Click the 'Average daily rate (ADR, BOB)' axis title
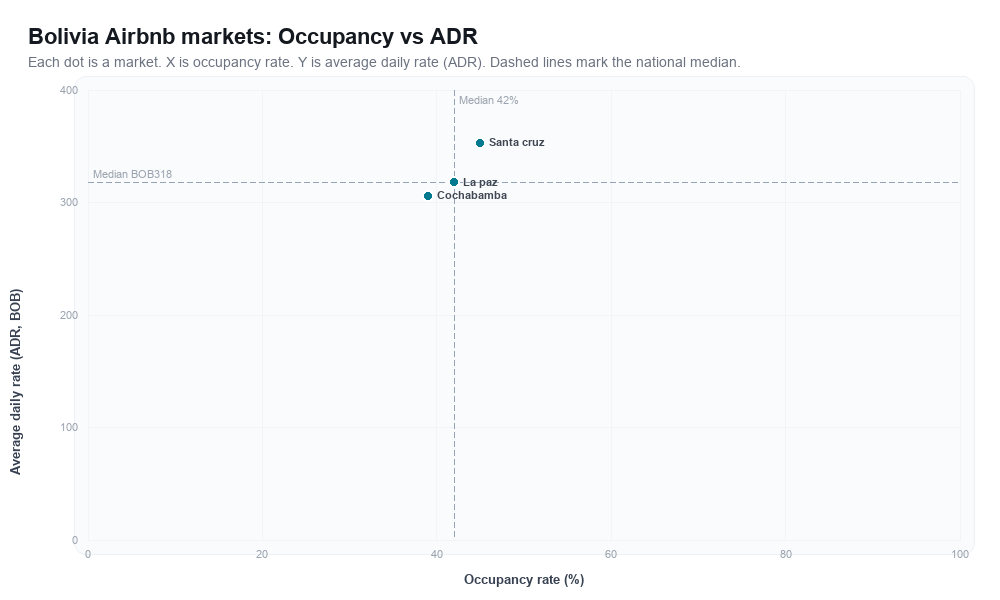The image size is (1000, 600). tap(15, 382)
